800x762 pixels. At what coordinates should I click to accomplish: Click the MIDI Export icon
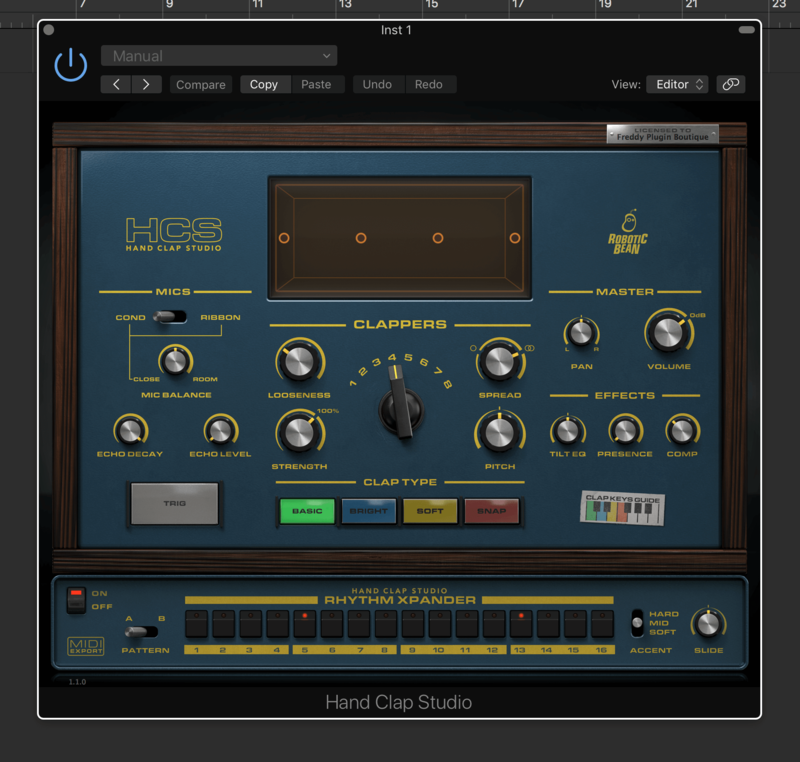coord(86,646)
